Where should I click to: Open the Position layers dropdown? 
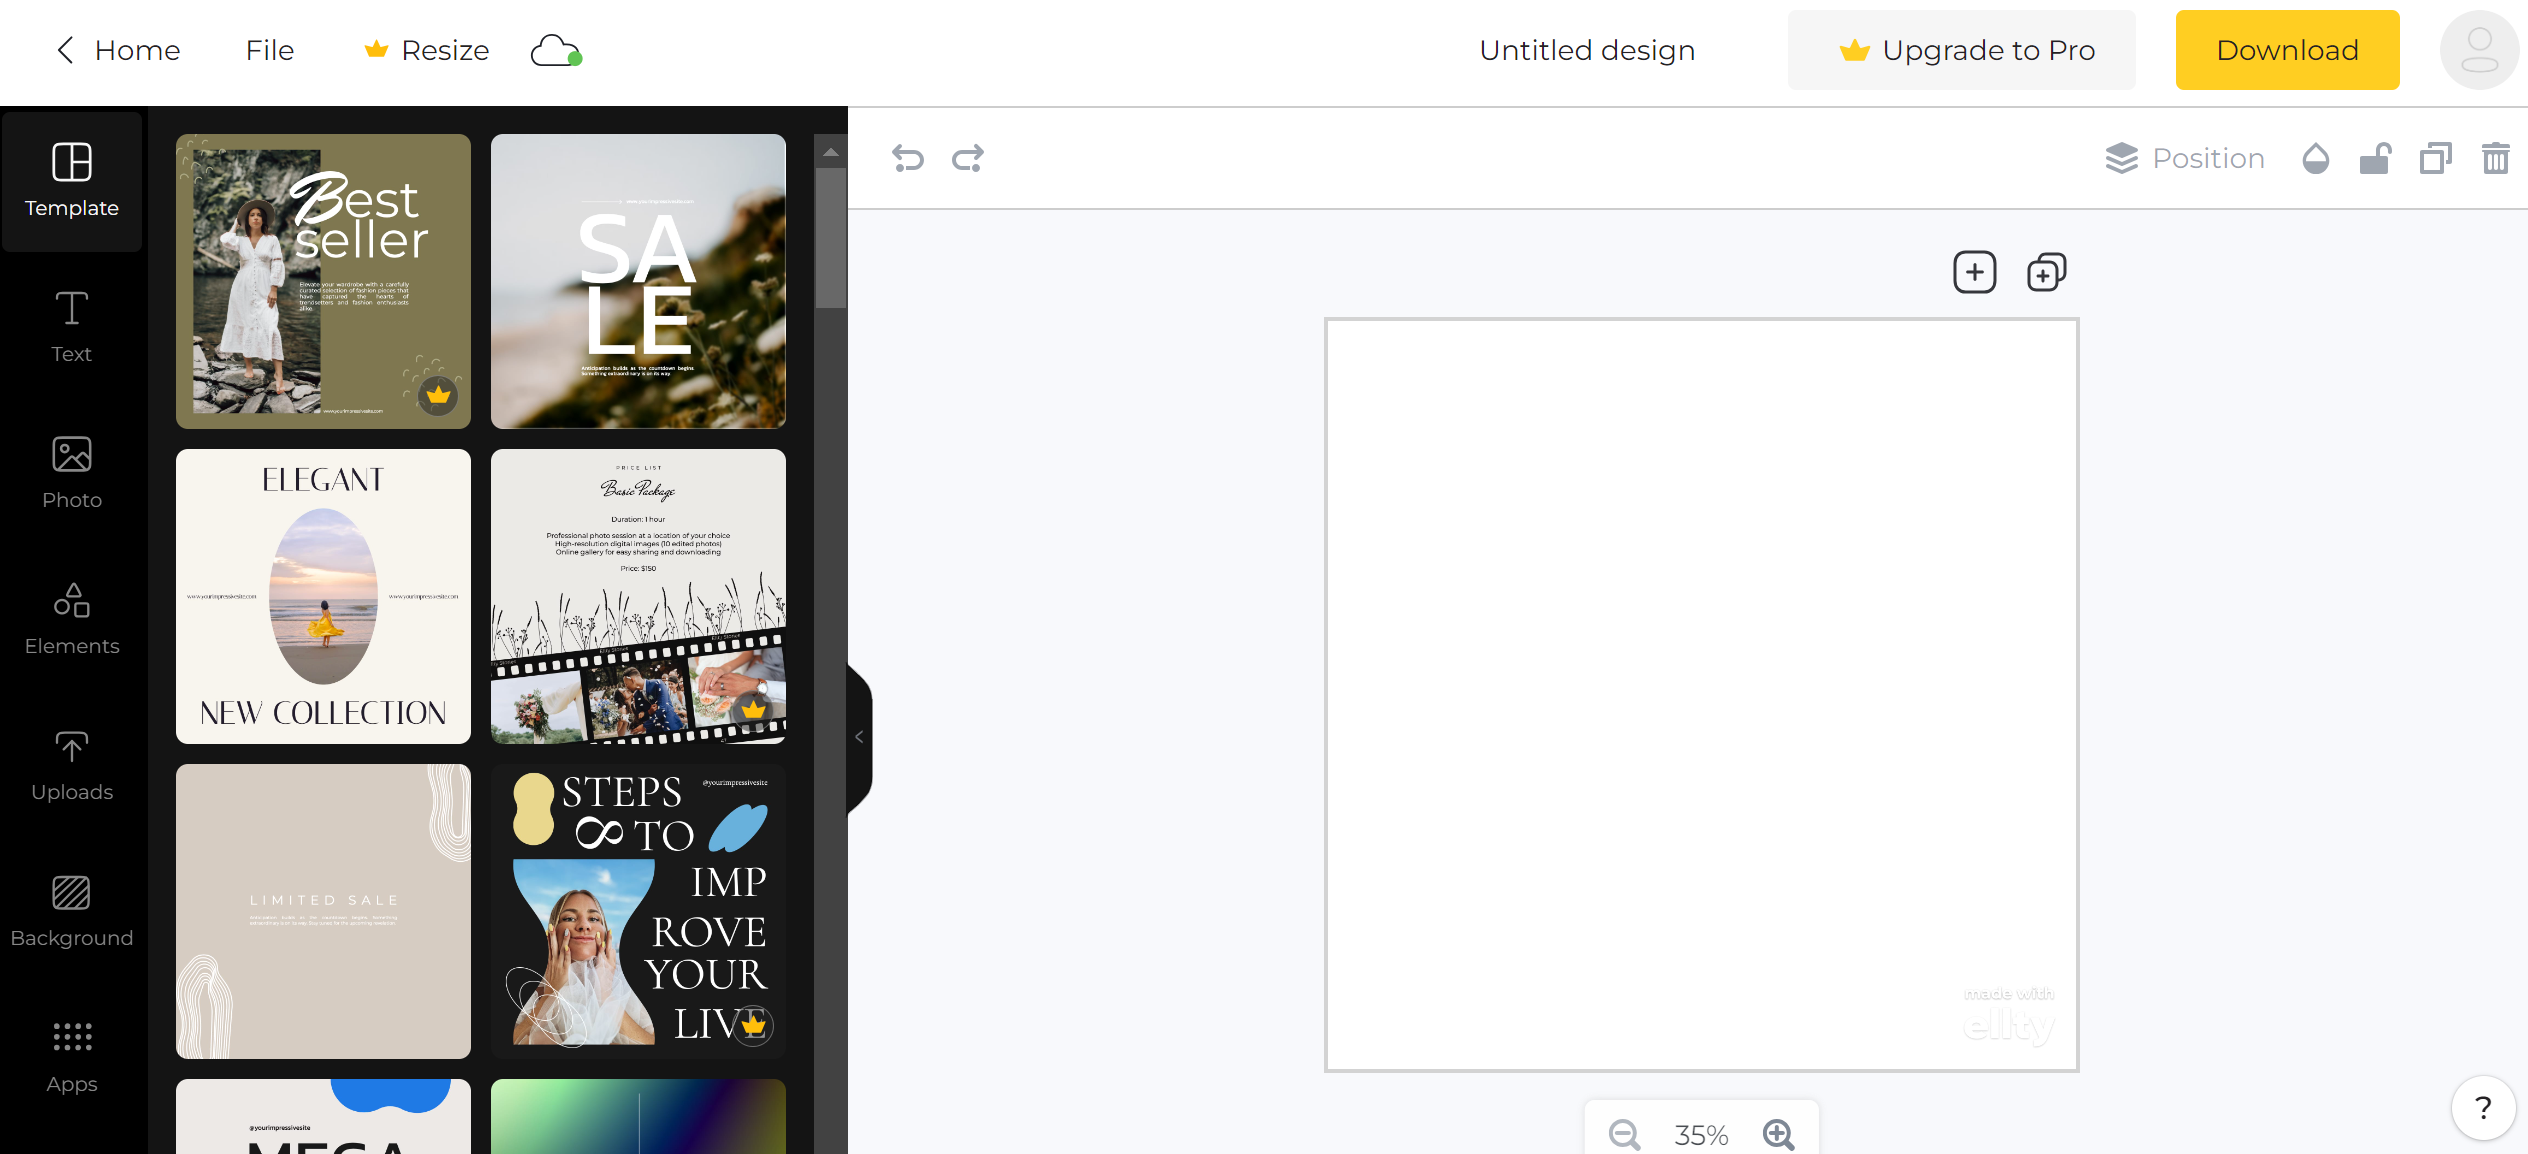(2185, 158)
